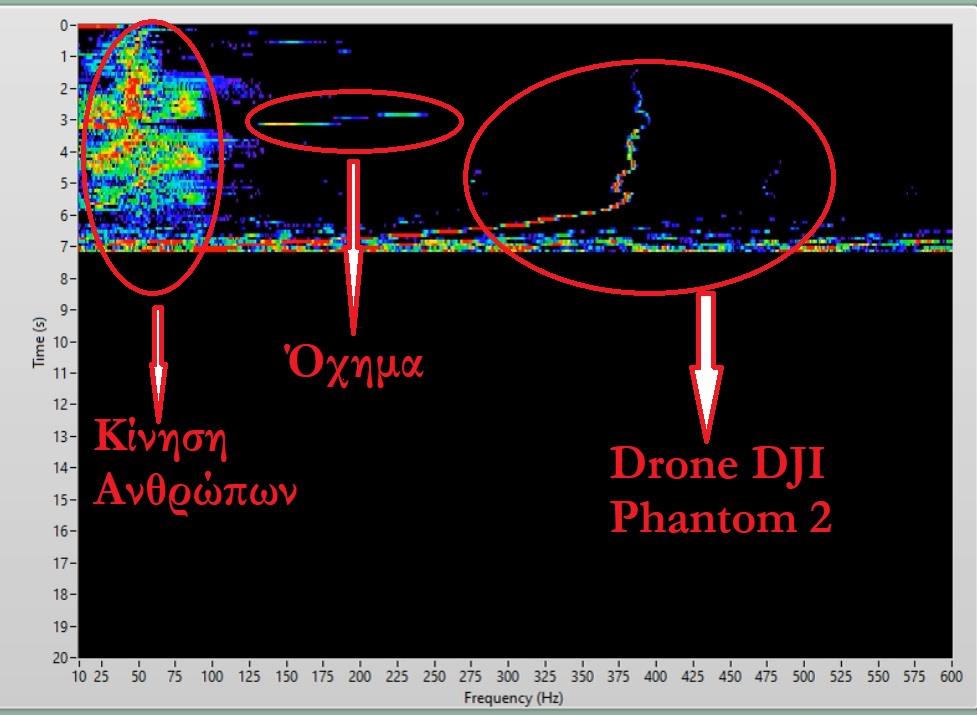Select the 225 label on Frequency axis

[x=398, y=677]
